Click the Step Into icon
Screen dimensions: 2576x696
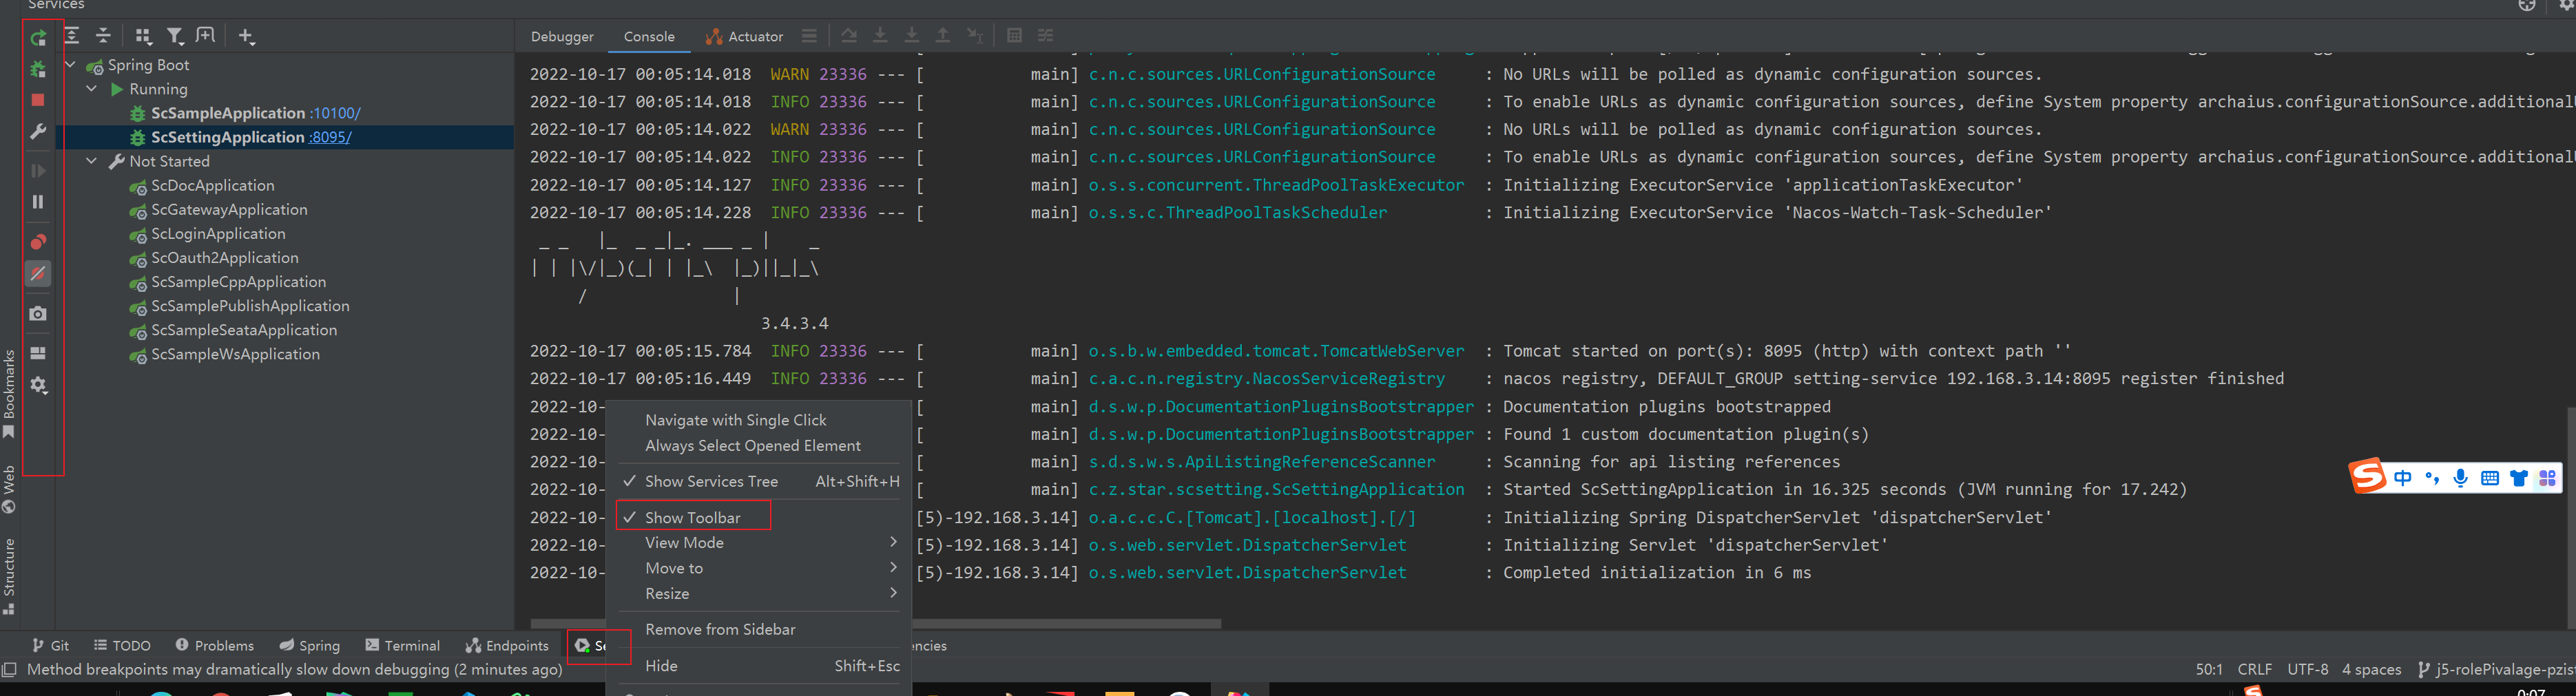coord(880,36)
